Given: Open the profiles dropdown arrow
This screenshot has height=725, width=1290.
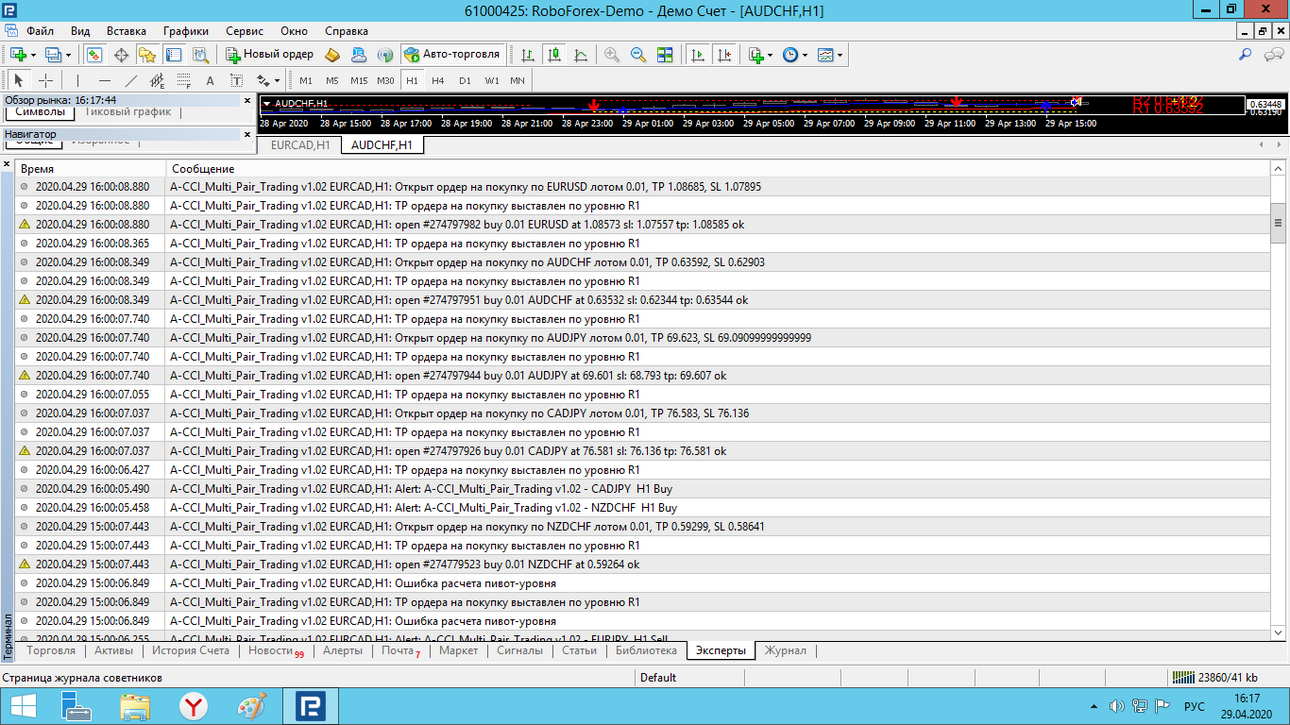Looking at the screenshot, I should coord(68,55).
